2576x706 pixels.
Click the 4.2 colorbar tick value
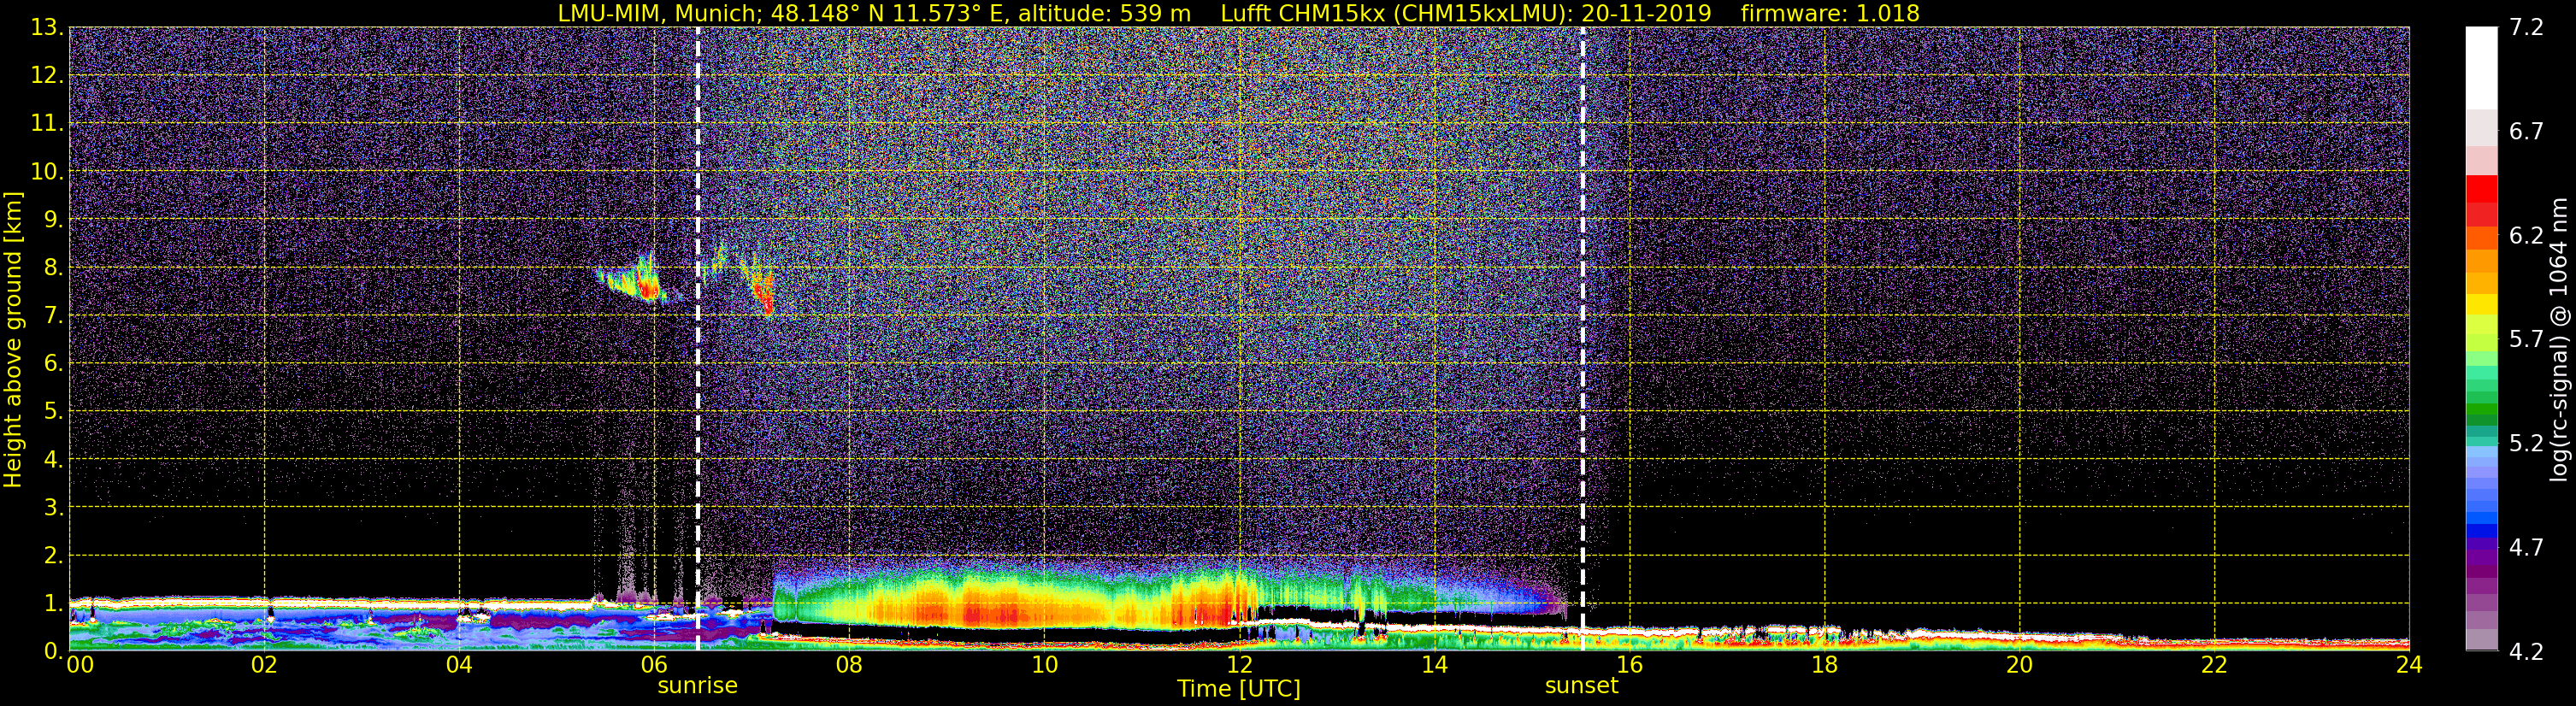(x=2526, y=651)
